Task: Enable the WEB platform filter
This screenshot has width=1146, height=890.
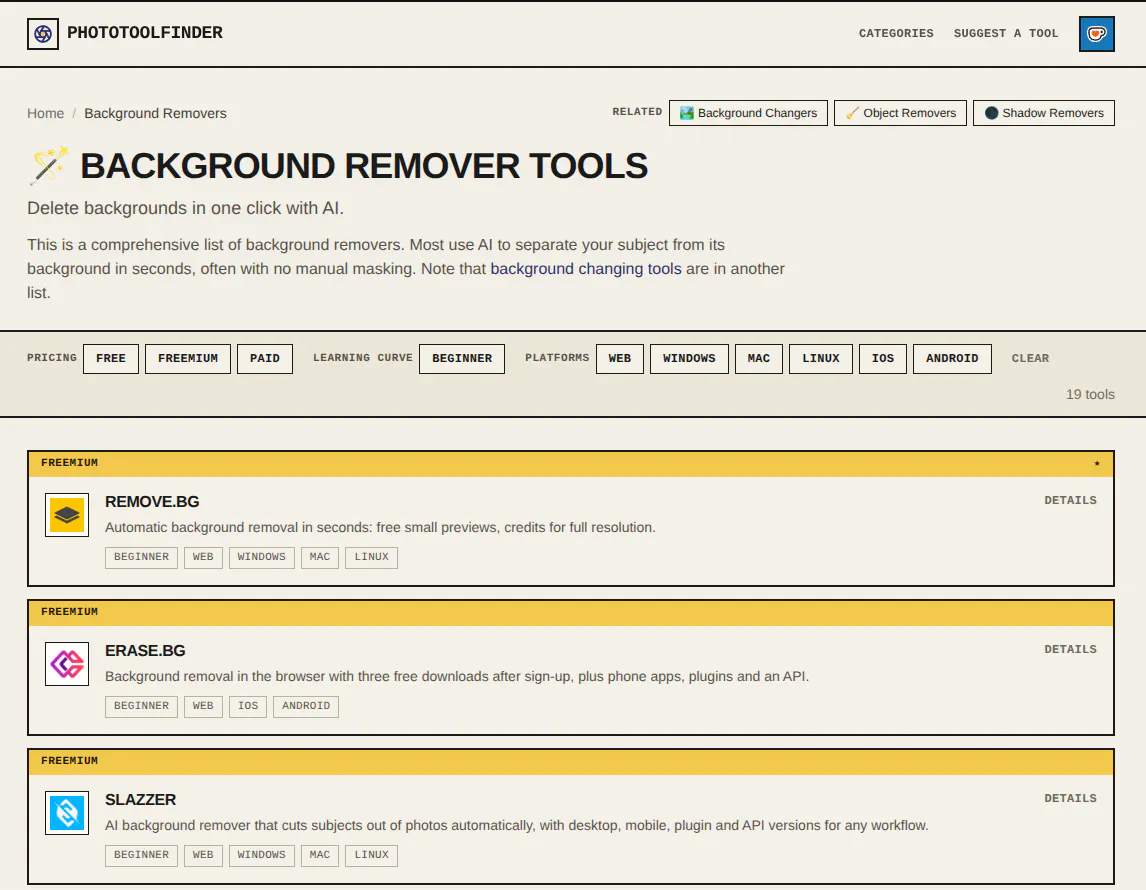Action: click(x=620, y=359)
